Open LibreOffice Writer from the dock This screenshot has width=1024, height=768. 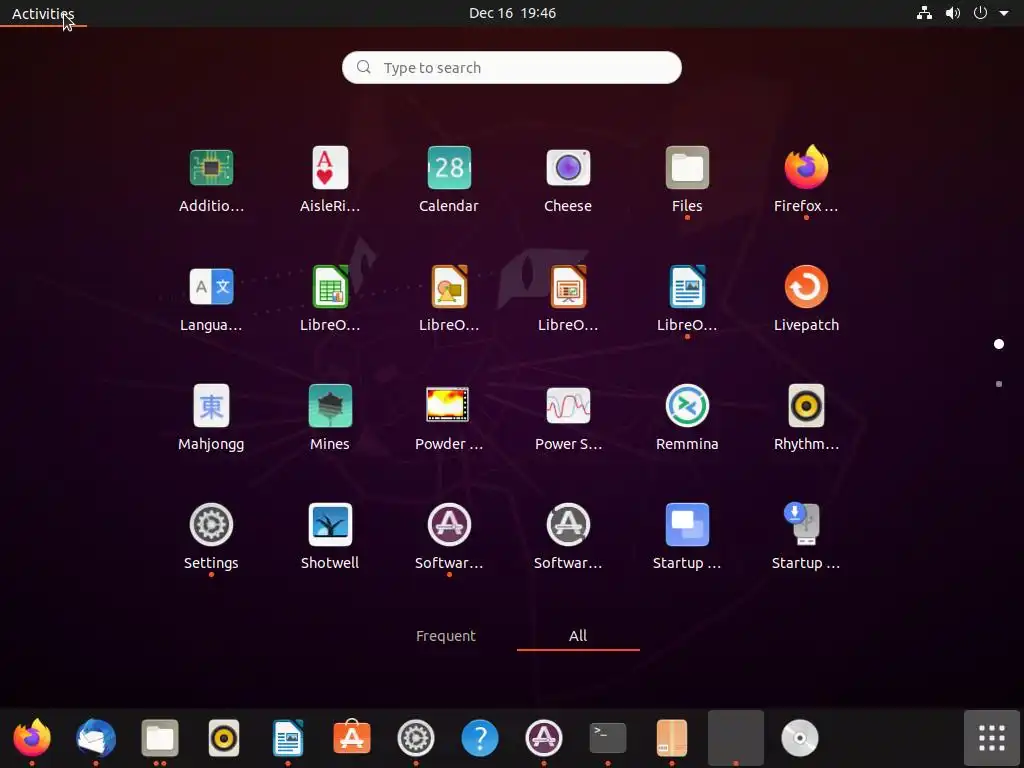click(x=288, y=738)
